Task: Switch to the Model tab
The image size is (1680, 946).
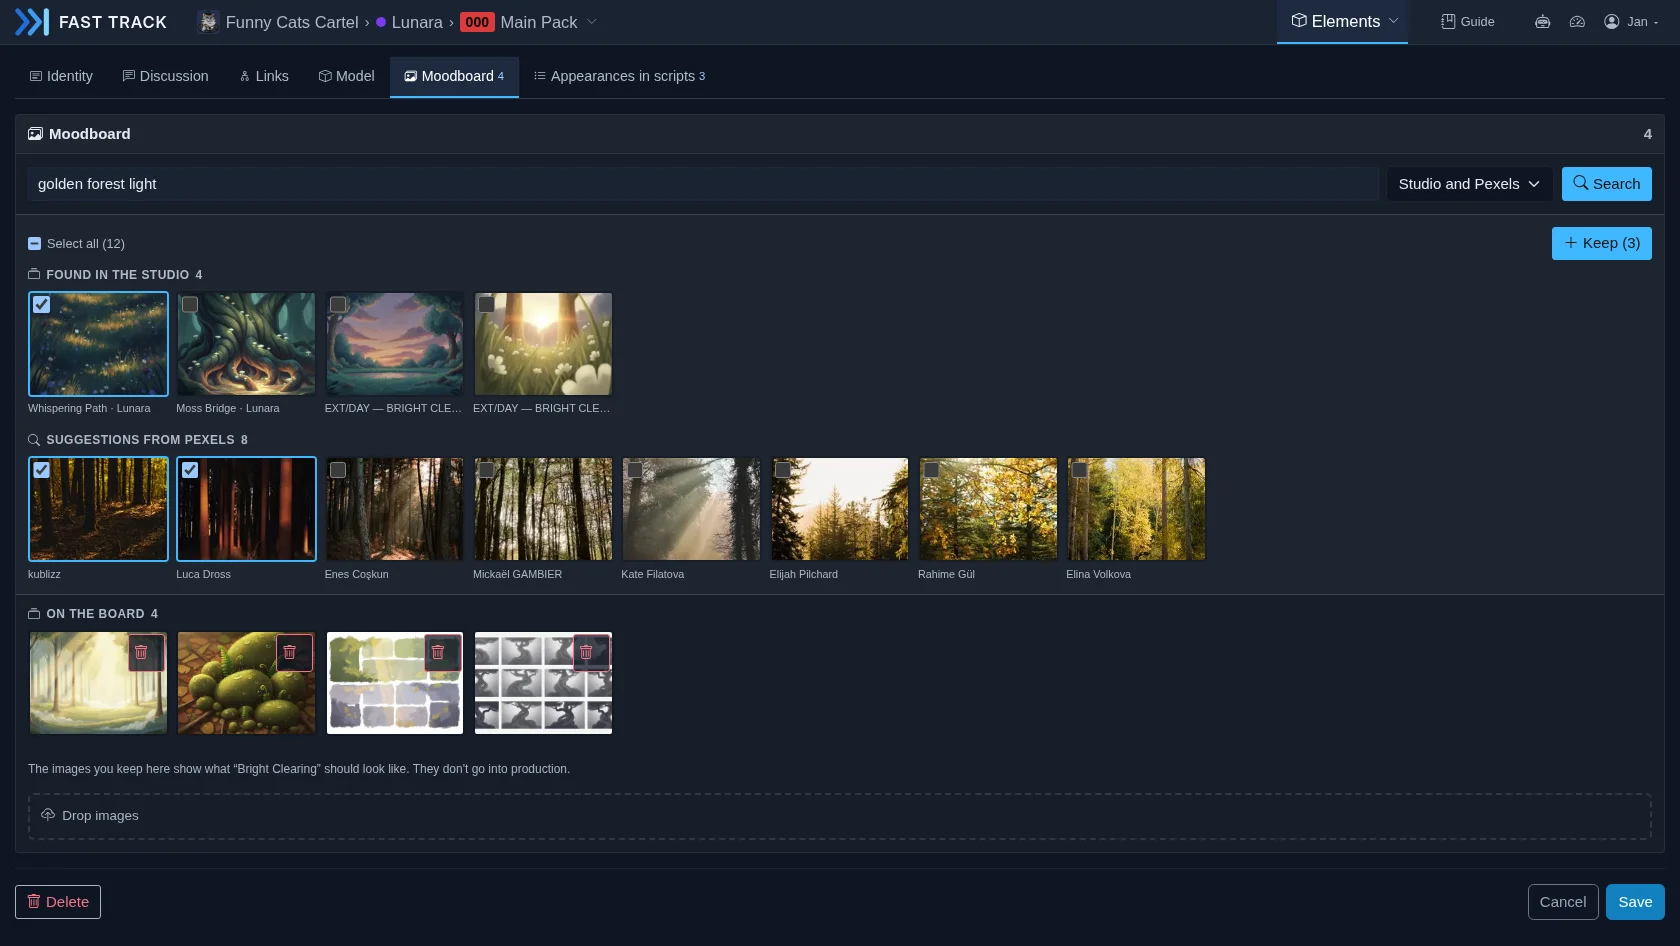Action: [x=346, y=76]
